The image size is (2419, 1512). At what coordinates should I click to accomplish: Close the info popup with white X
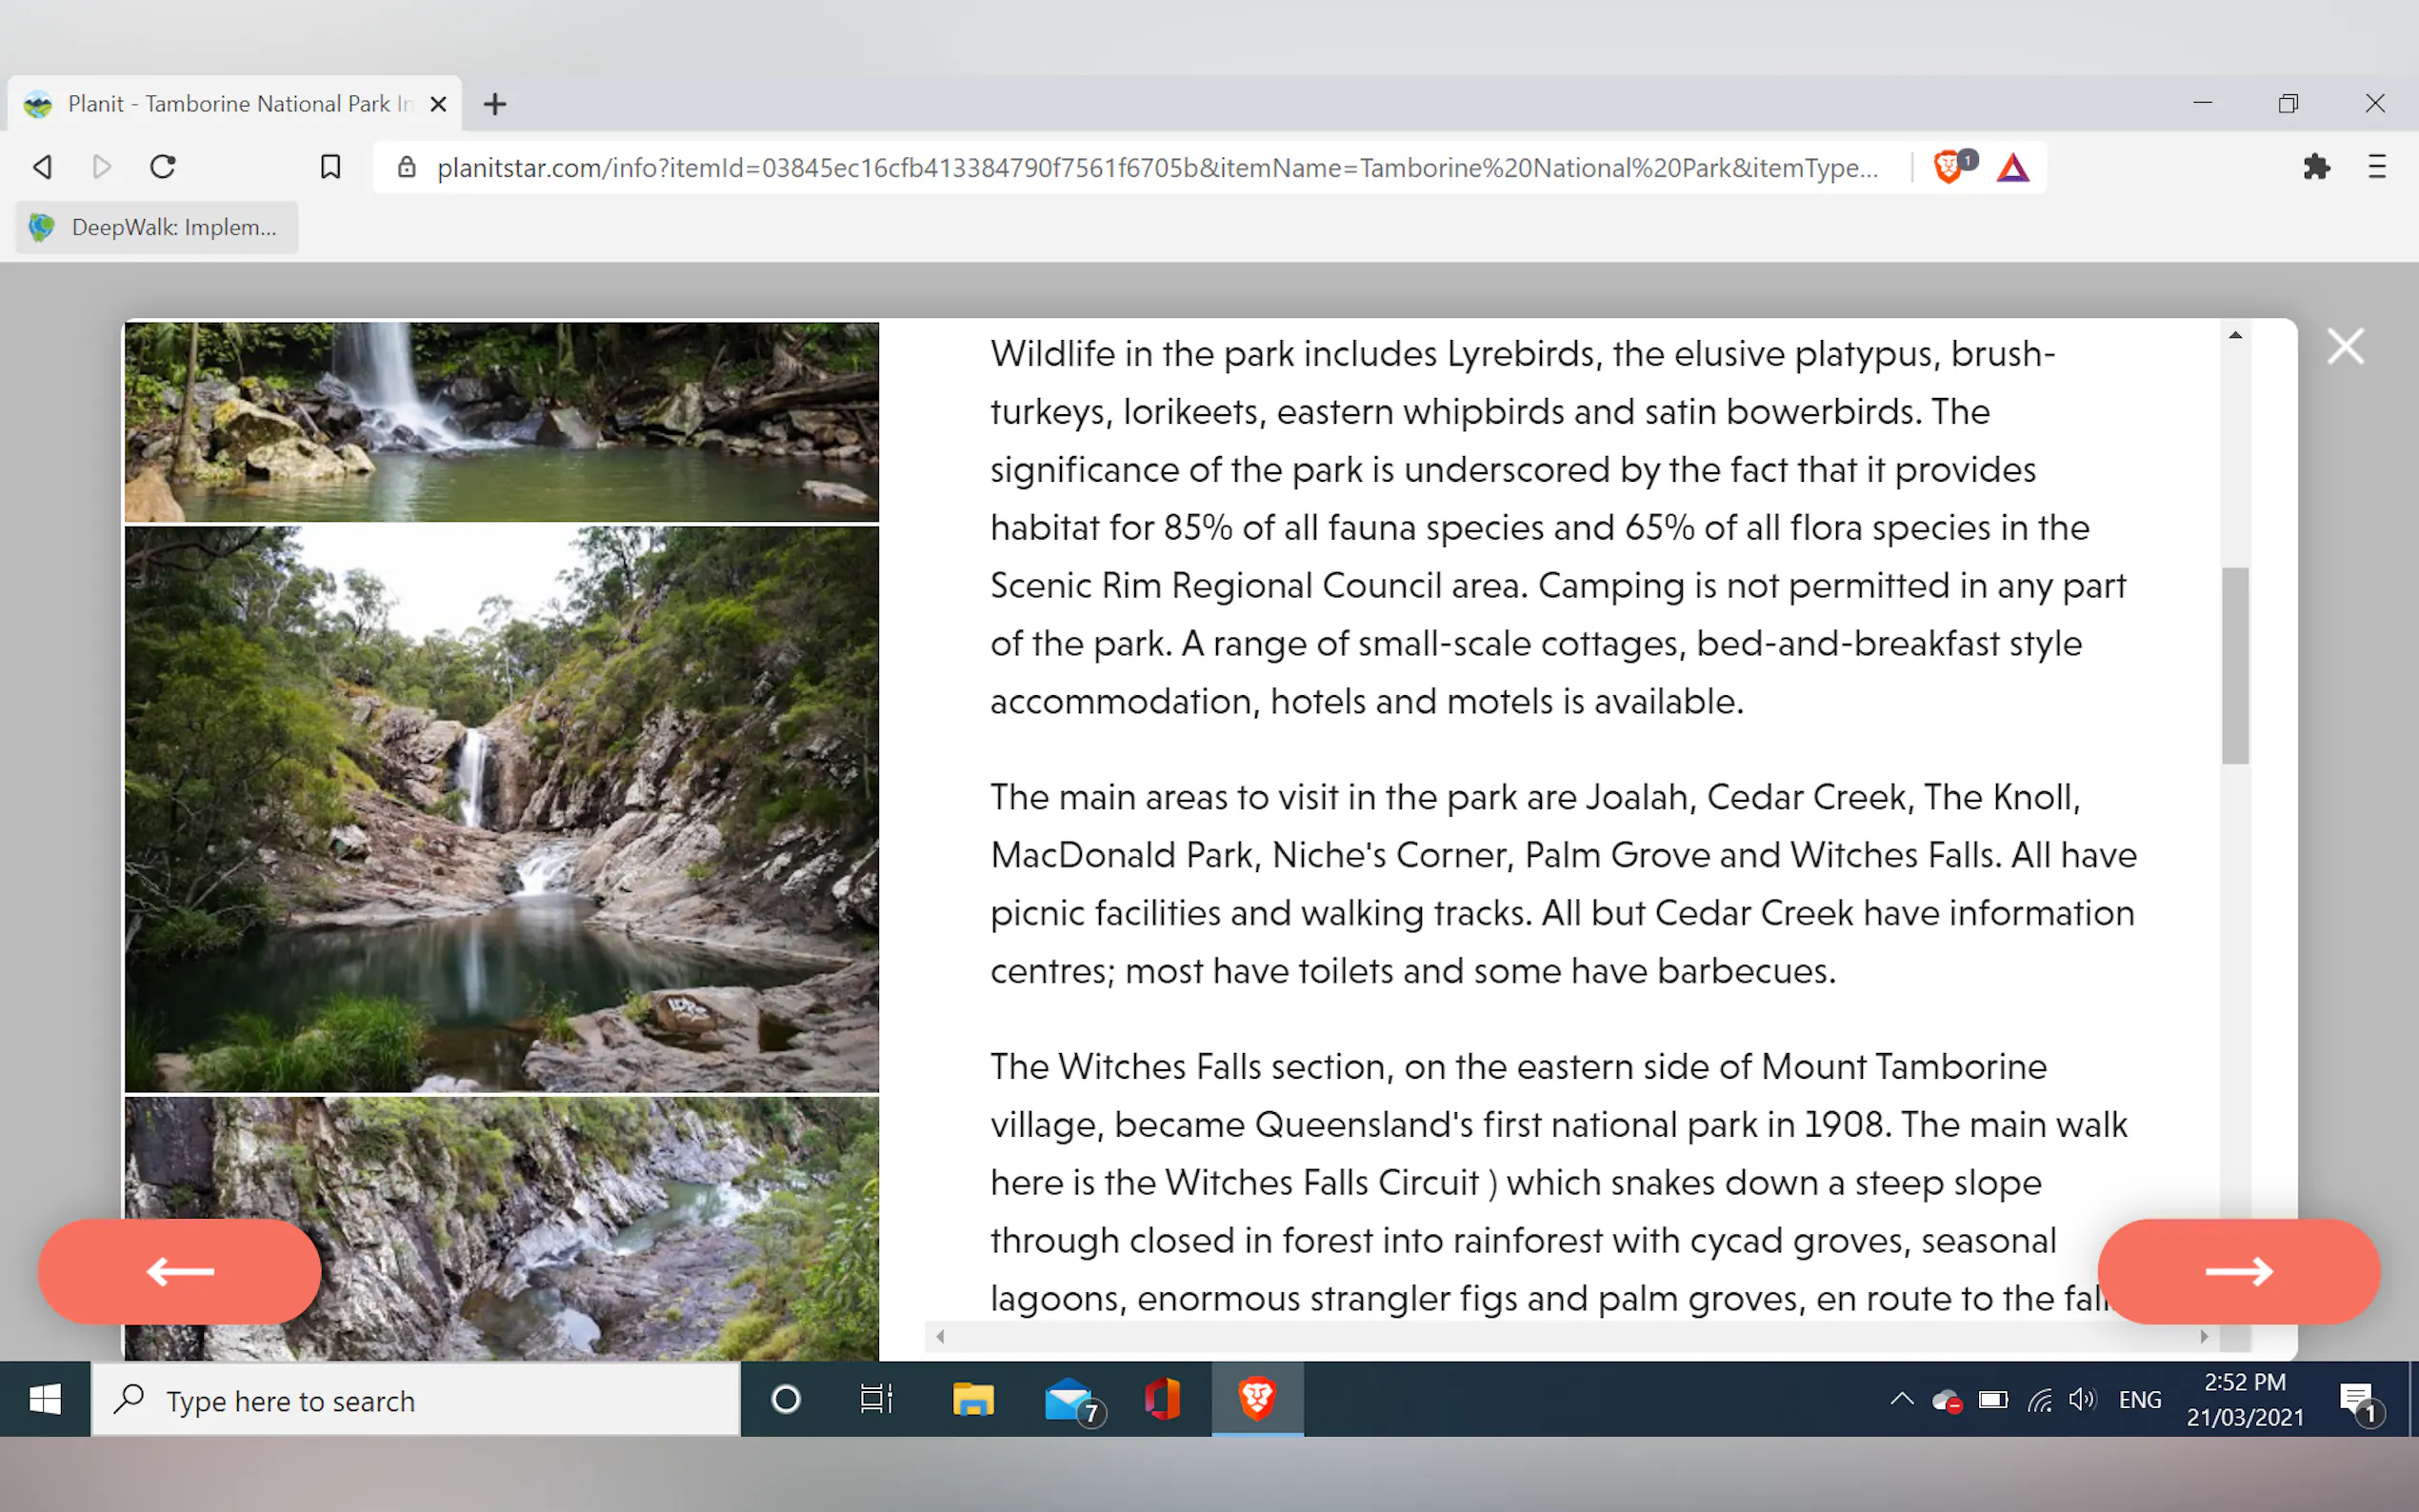pos(2344,347)
